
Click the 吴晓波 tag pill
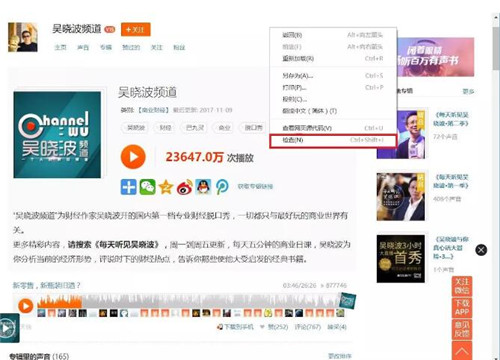[136, 127]
